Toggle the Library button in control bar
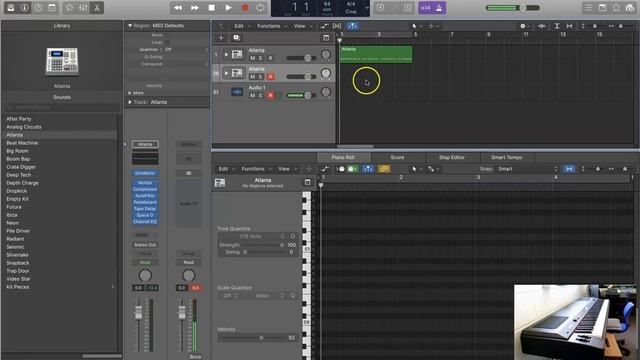The height and width of the screenshot is (360, 640). 11,8
